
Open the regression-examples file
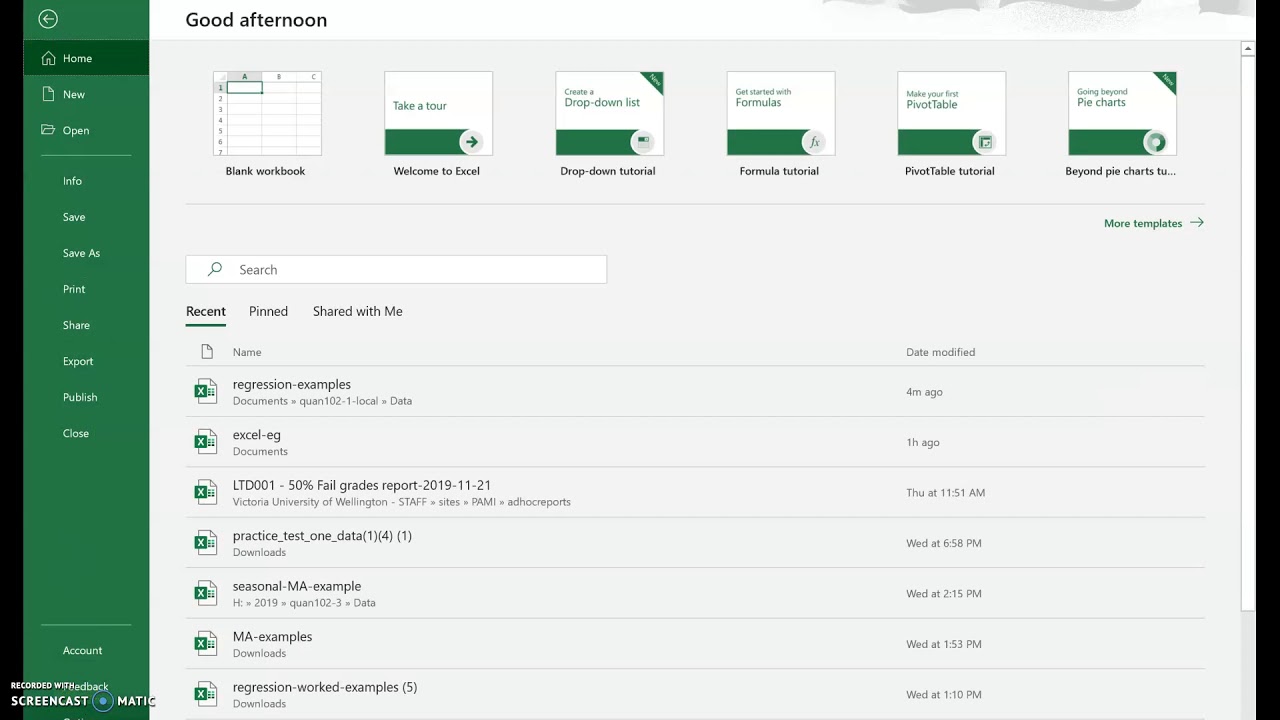pos(695,392)
